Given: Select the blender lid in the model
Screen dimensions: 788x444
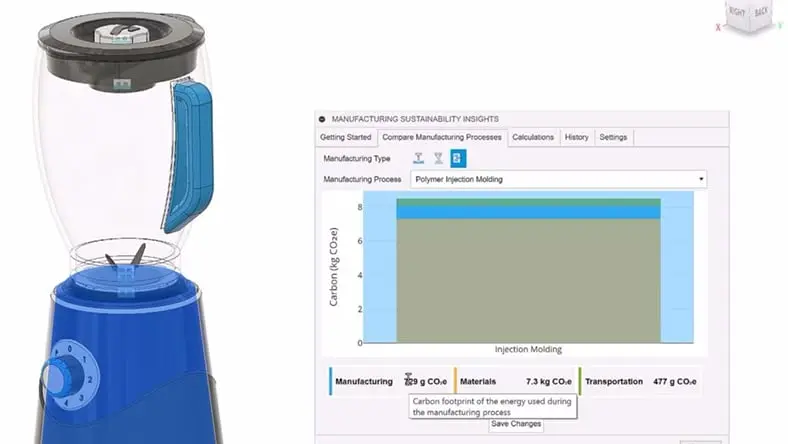Looking at the screenshot, I should [x=121, y=50].
